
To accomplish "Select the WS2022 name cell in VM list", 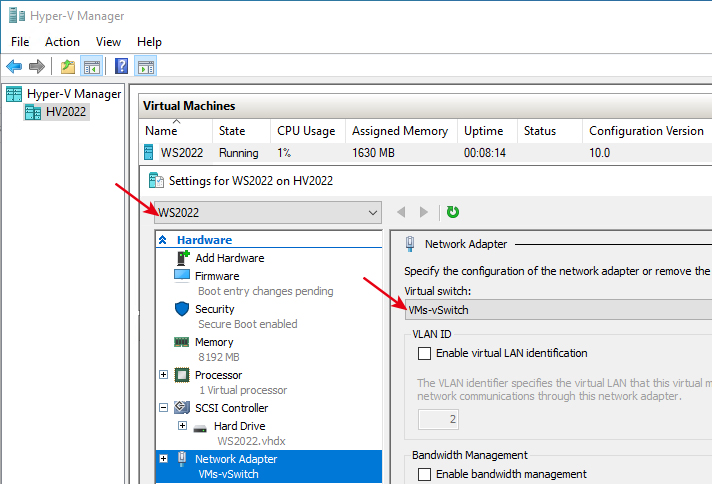I will pyautogui.click(x=182, y=153).
